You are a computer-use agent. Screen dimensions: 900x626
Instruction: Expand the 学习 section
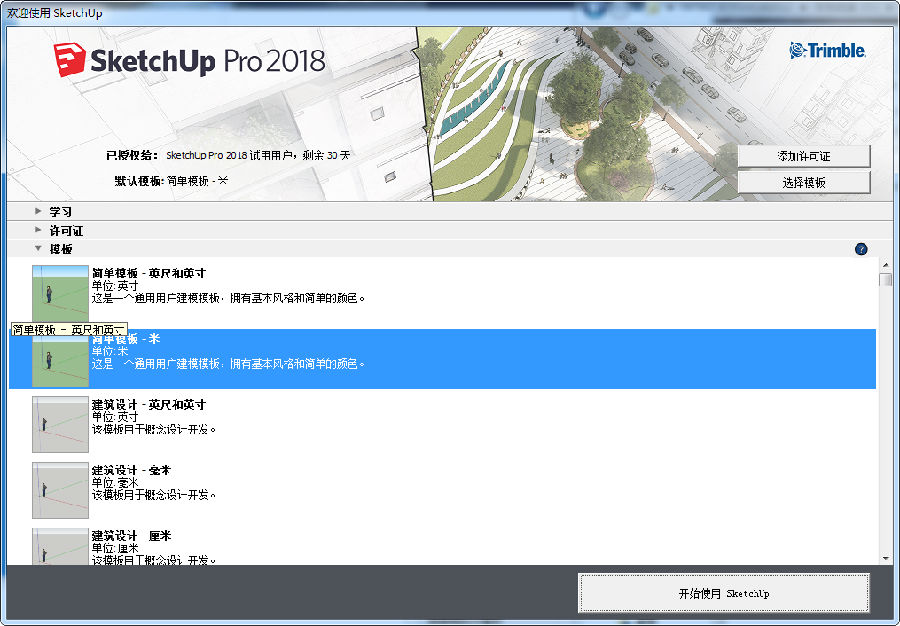[38, 211]
